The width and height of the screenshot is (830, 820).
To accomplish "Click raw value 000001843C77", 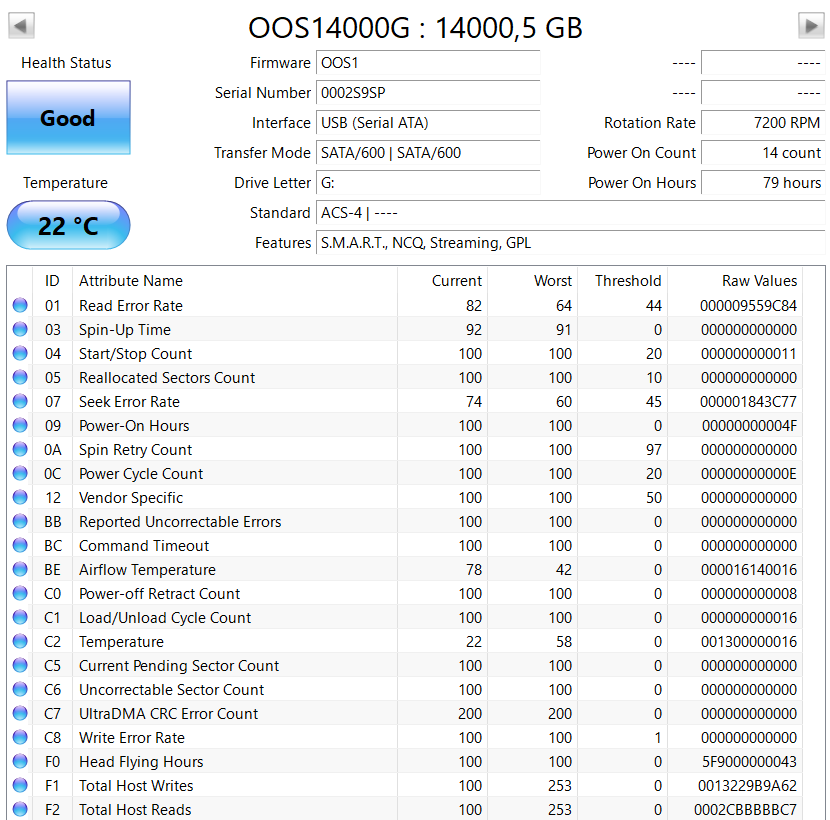I will (748, 401).
